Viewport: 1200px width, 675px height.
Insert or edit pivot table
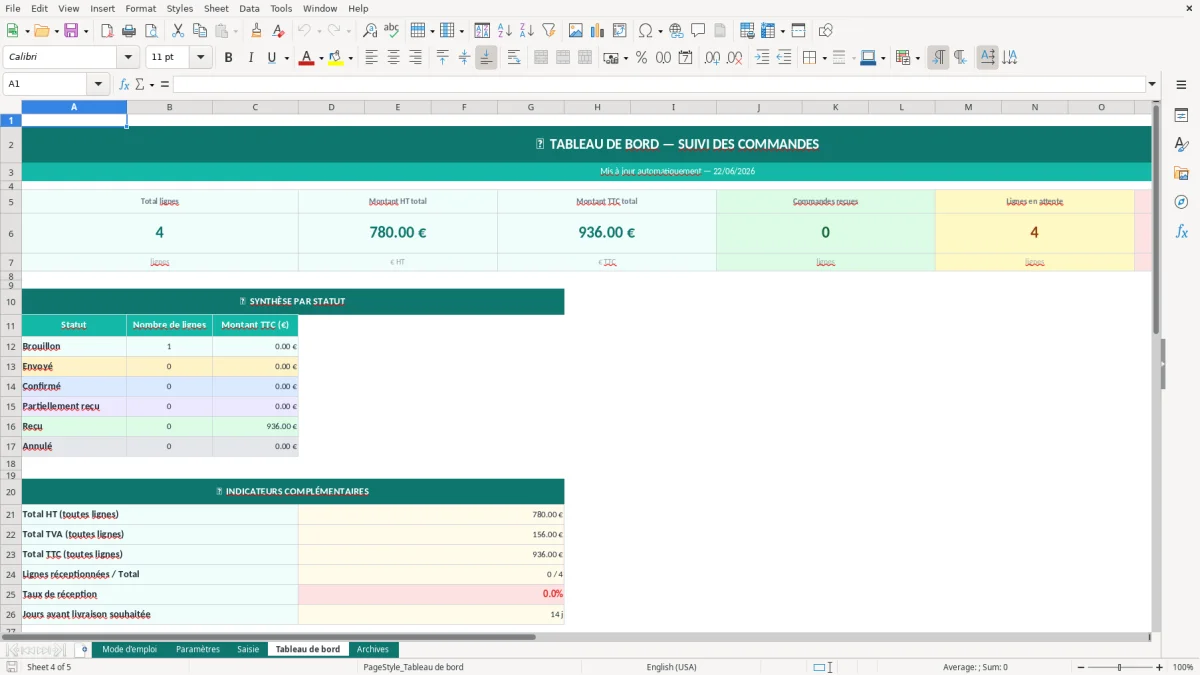pyautogui.click(x=620, y=31)
